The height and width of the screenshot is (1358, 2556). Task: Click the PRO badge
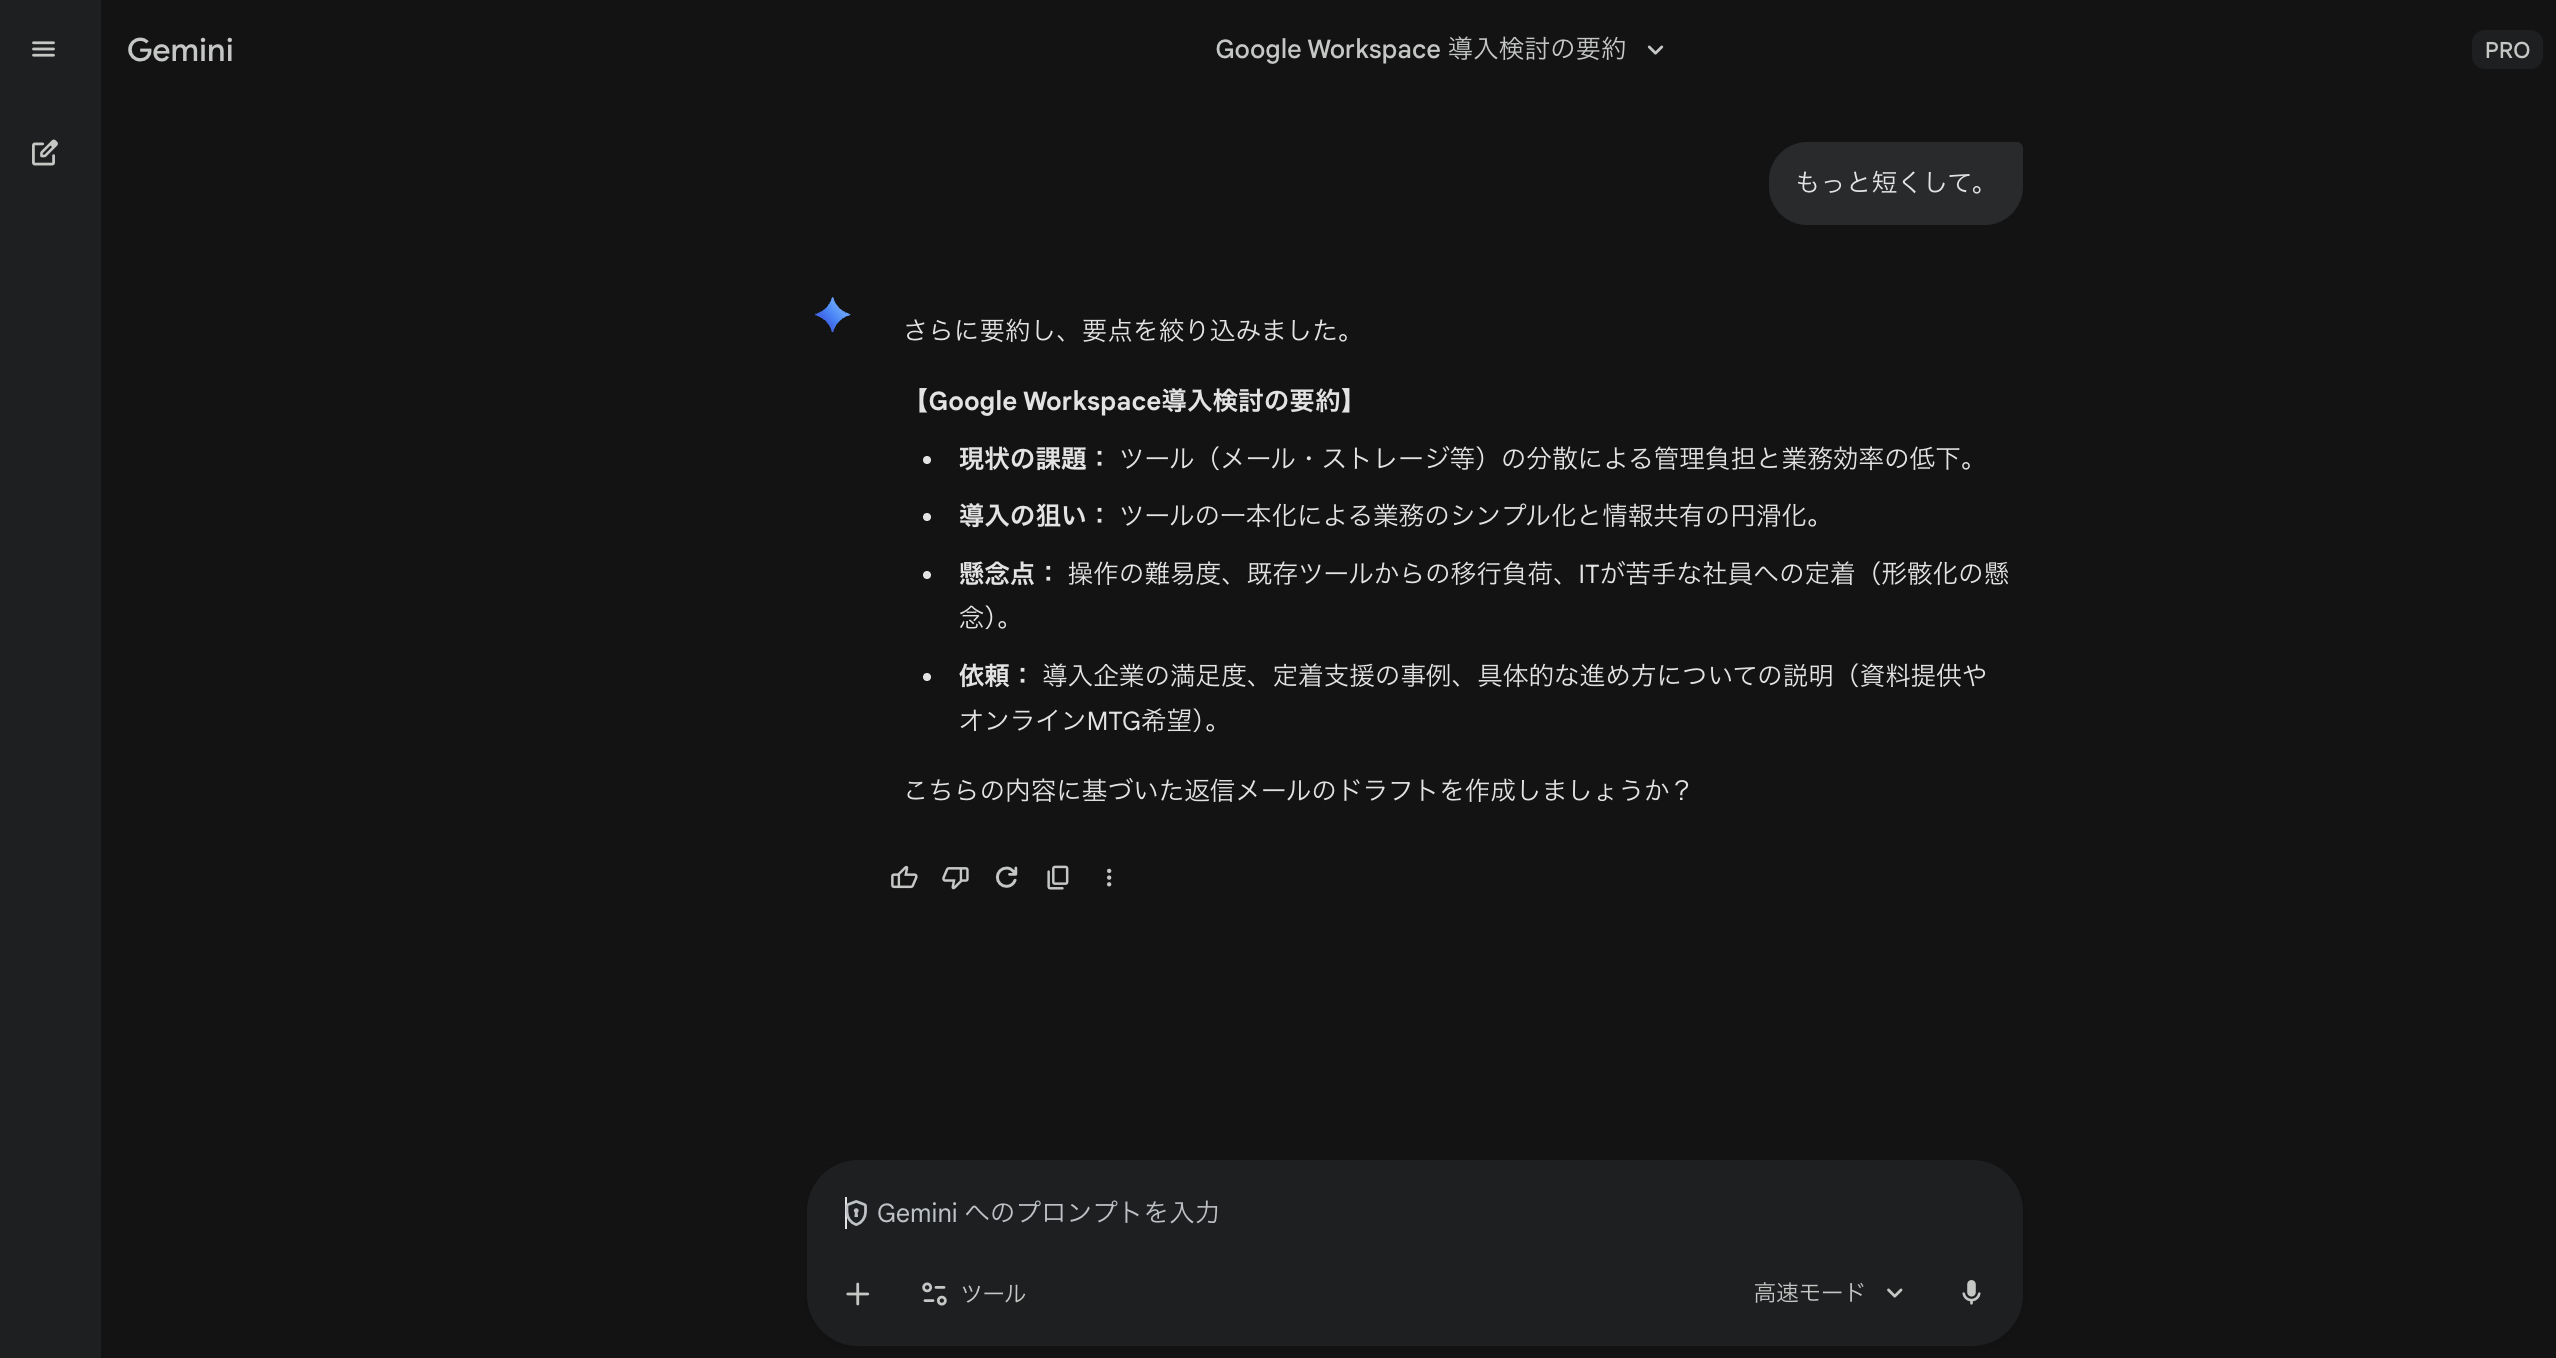click(x=2506, y=49)
